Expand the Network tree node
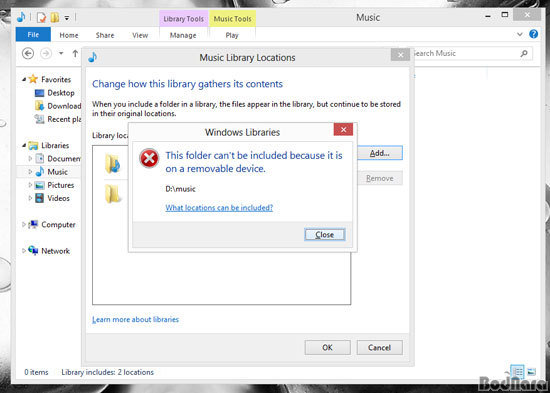The width and height of the screenshot is (550, 393). (x=24, y=251)
